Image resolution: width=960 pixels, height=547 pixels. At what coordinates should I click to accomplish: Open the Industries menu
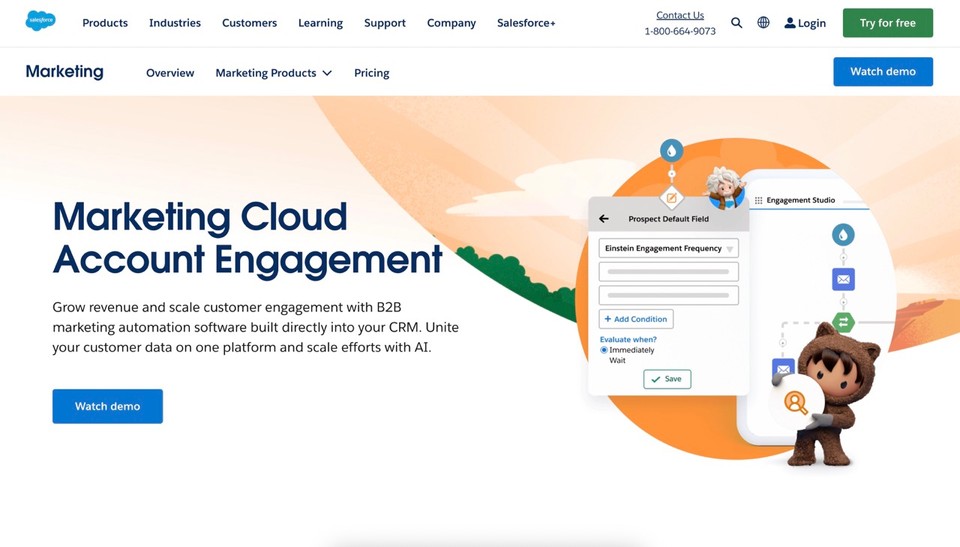[175, 23]
